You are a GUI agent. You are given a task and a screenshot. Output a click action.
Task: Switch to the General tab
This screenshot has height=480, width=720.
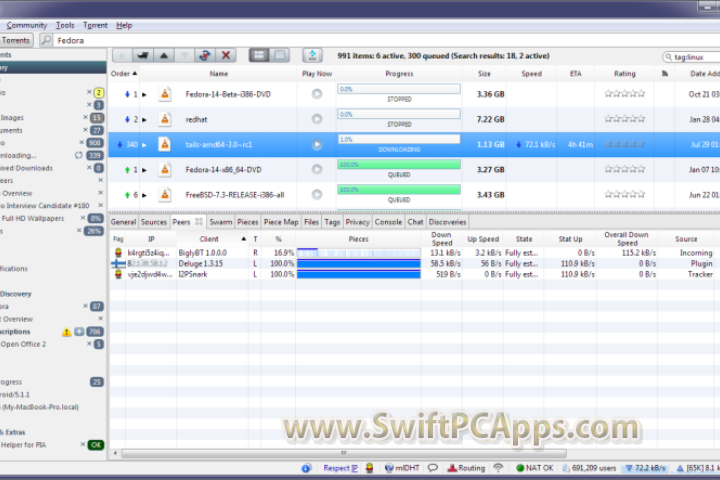(x=123, y=222)
